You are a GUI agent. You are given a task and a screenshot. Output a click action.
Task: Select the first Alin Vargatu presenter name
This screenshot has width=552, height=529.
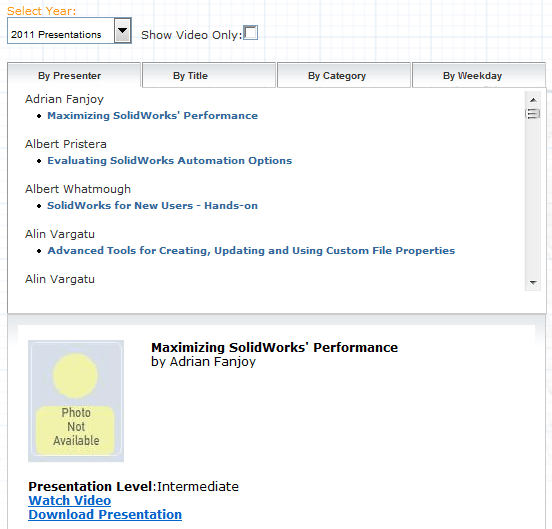pos(60,234)
